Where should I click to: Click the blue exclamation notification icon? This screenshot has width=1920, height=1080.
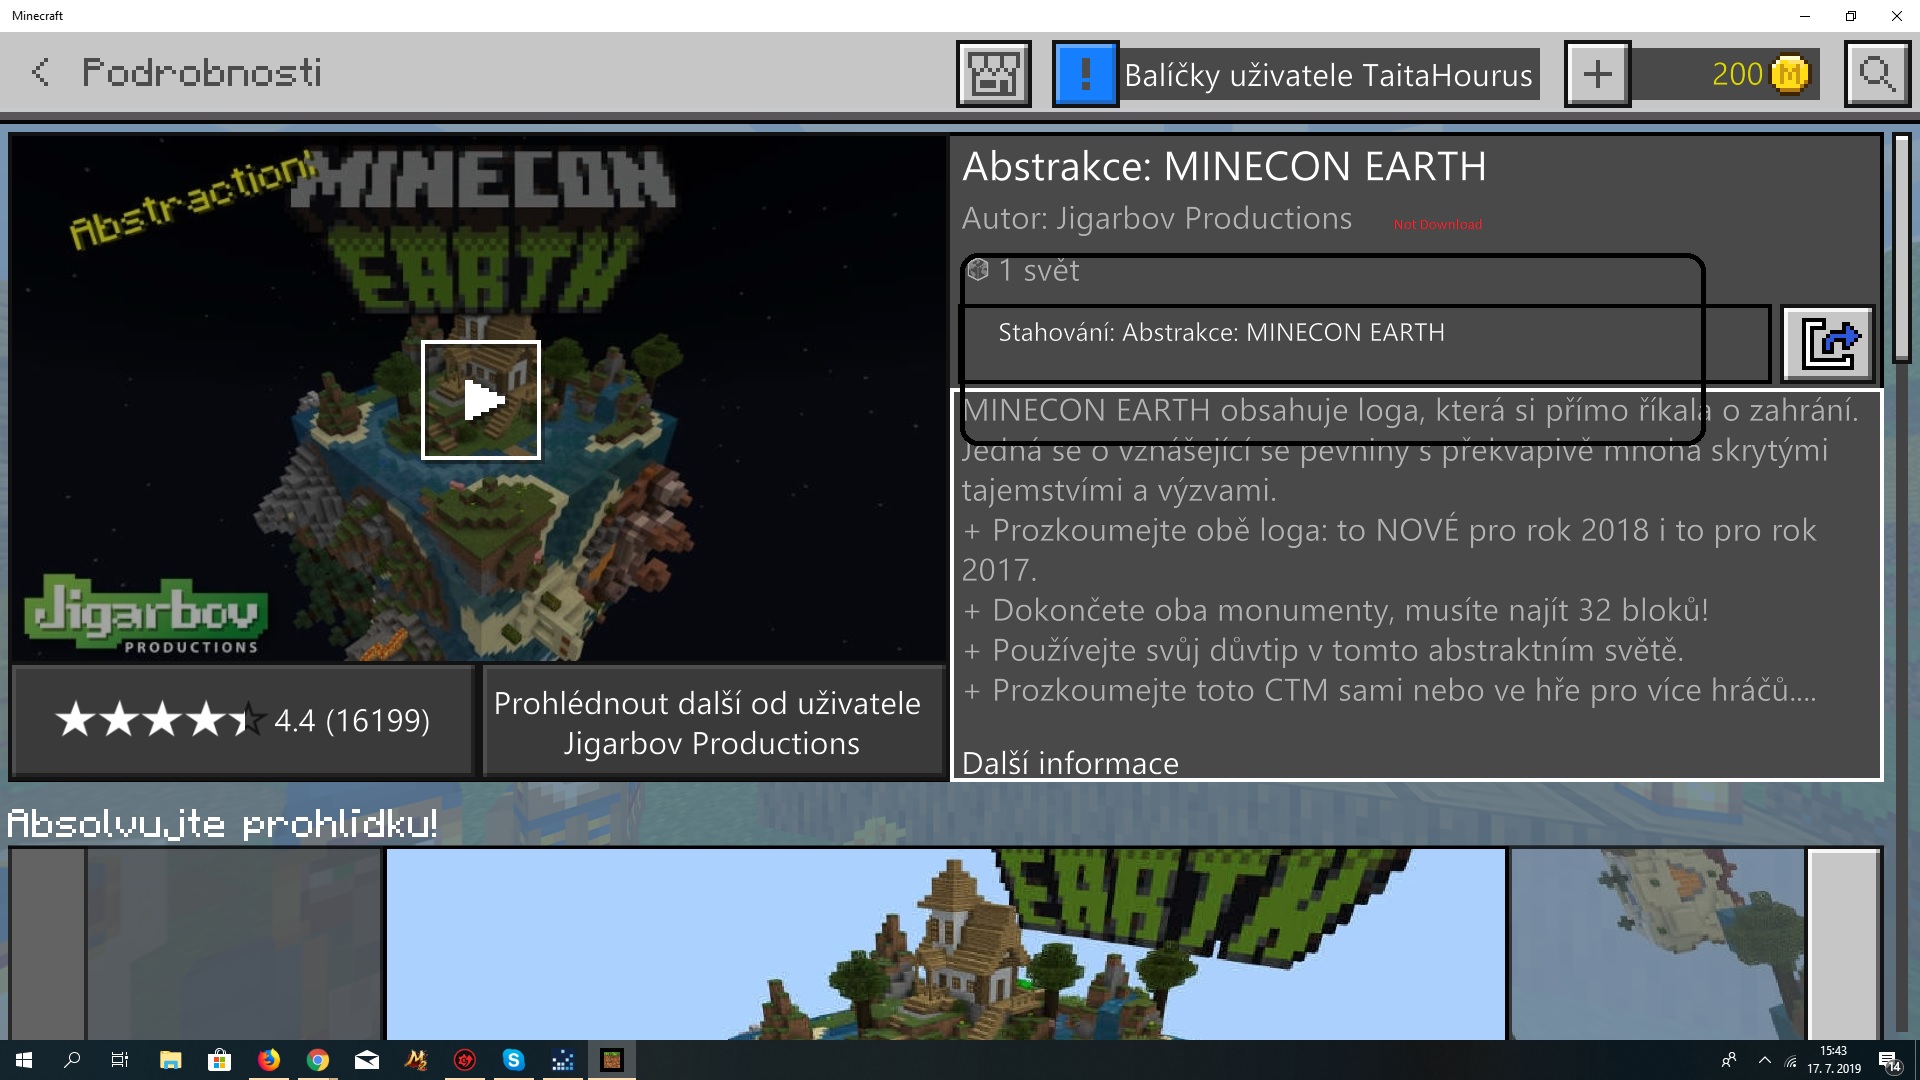(1085, 74)
